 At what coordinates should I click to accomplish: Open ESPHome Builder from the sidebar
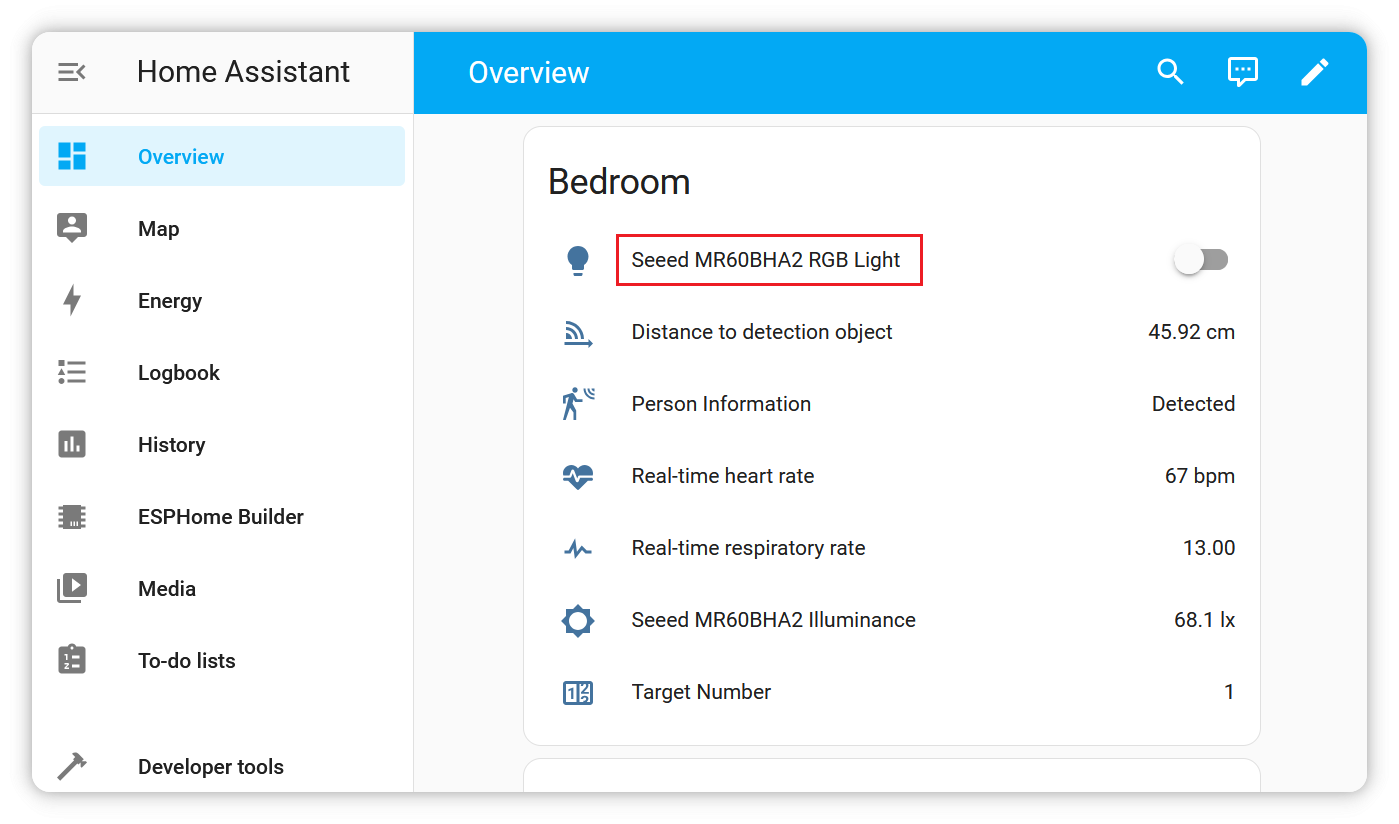tap(222, 516)
